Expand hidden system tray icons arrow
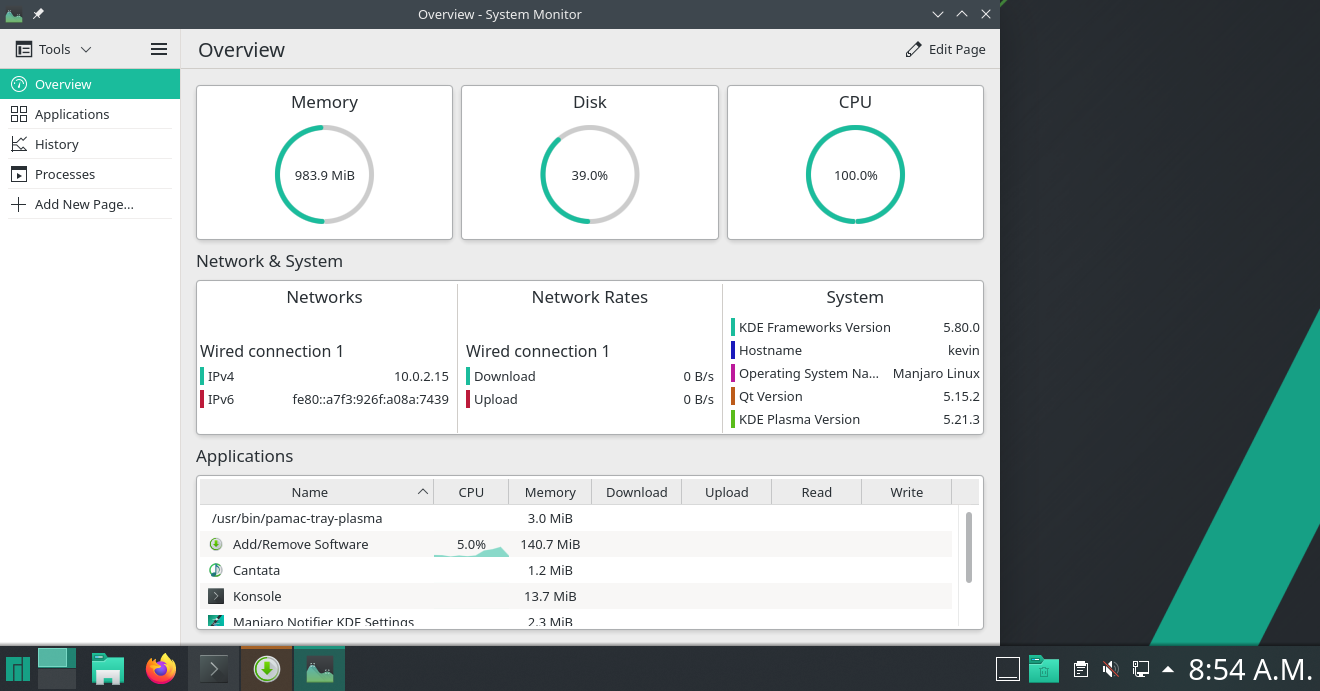Image resolution: width=1320 pixels, height=691 pixels. [1167, 669]
